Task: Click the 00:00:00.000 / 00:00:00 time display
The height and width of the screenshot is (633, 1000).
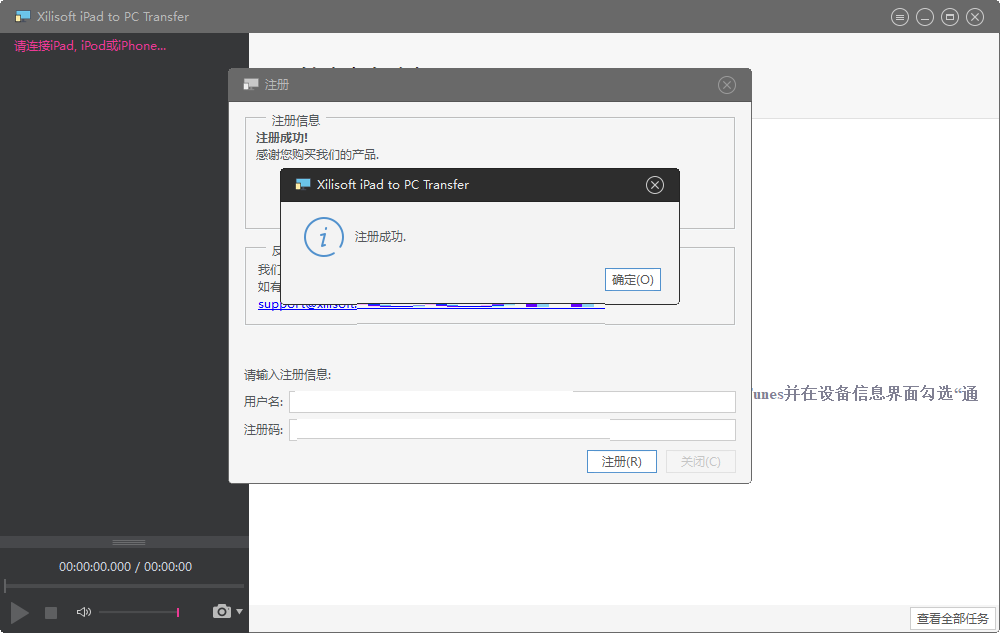Action: [x=126, y=567]
